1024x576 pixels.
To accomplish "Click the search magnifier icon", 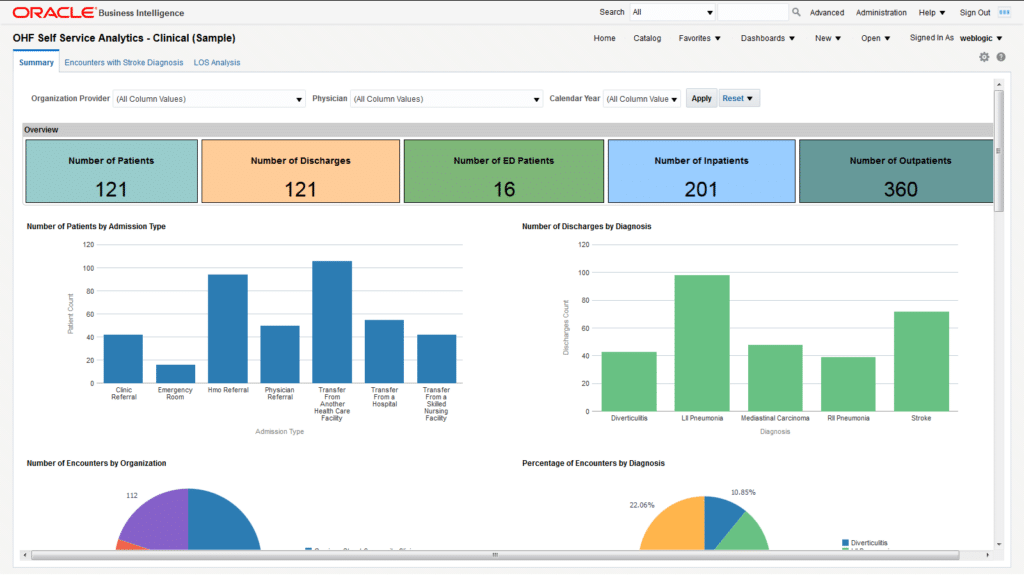I will click(795, 12).
